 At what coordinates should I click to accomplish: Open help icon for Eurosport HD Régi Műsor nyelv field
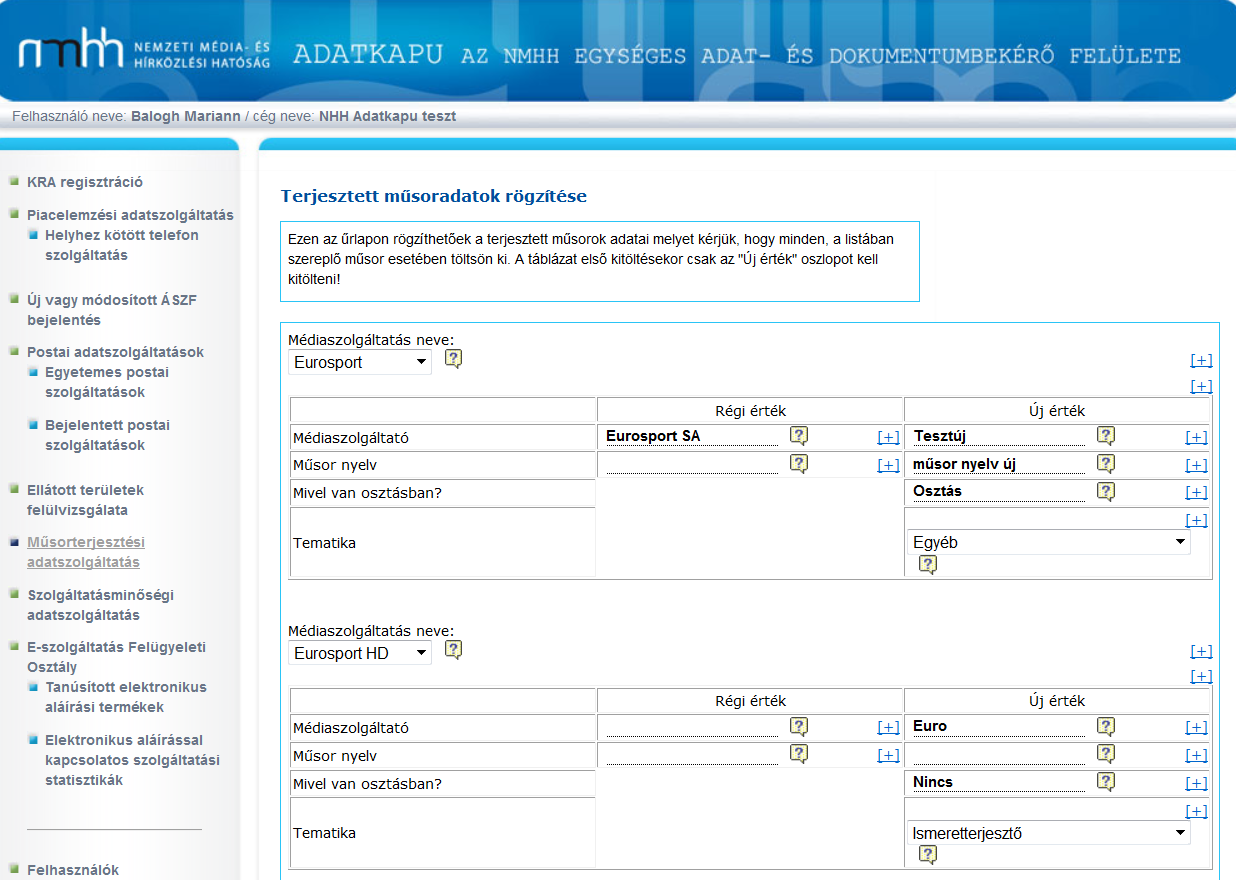tap(798, 753)
